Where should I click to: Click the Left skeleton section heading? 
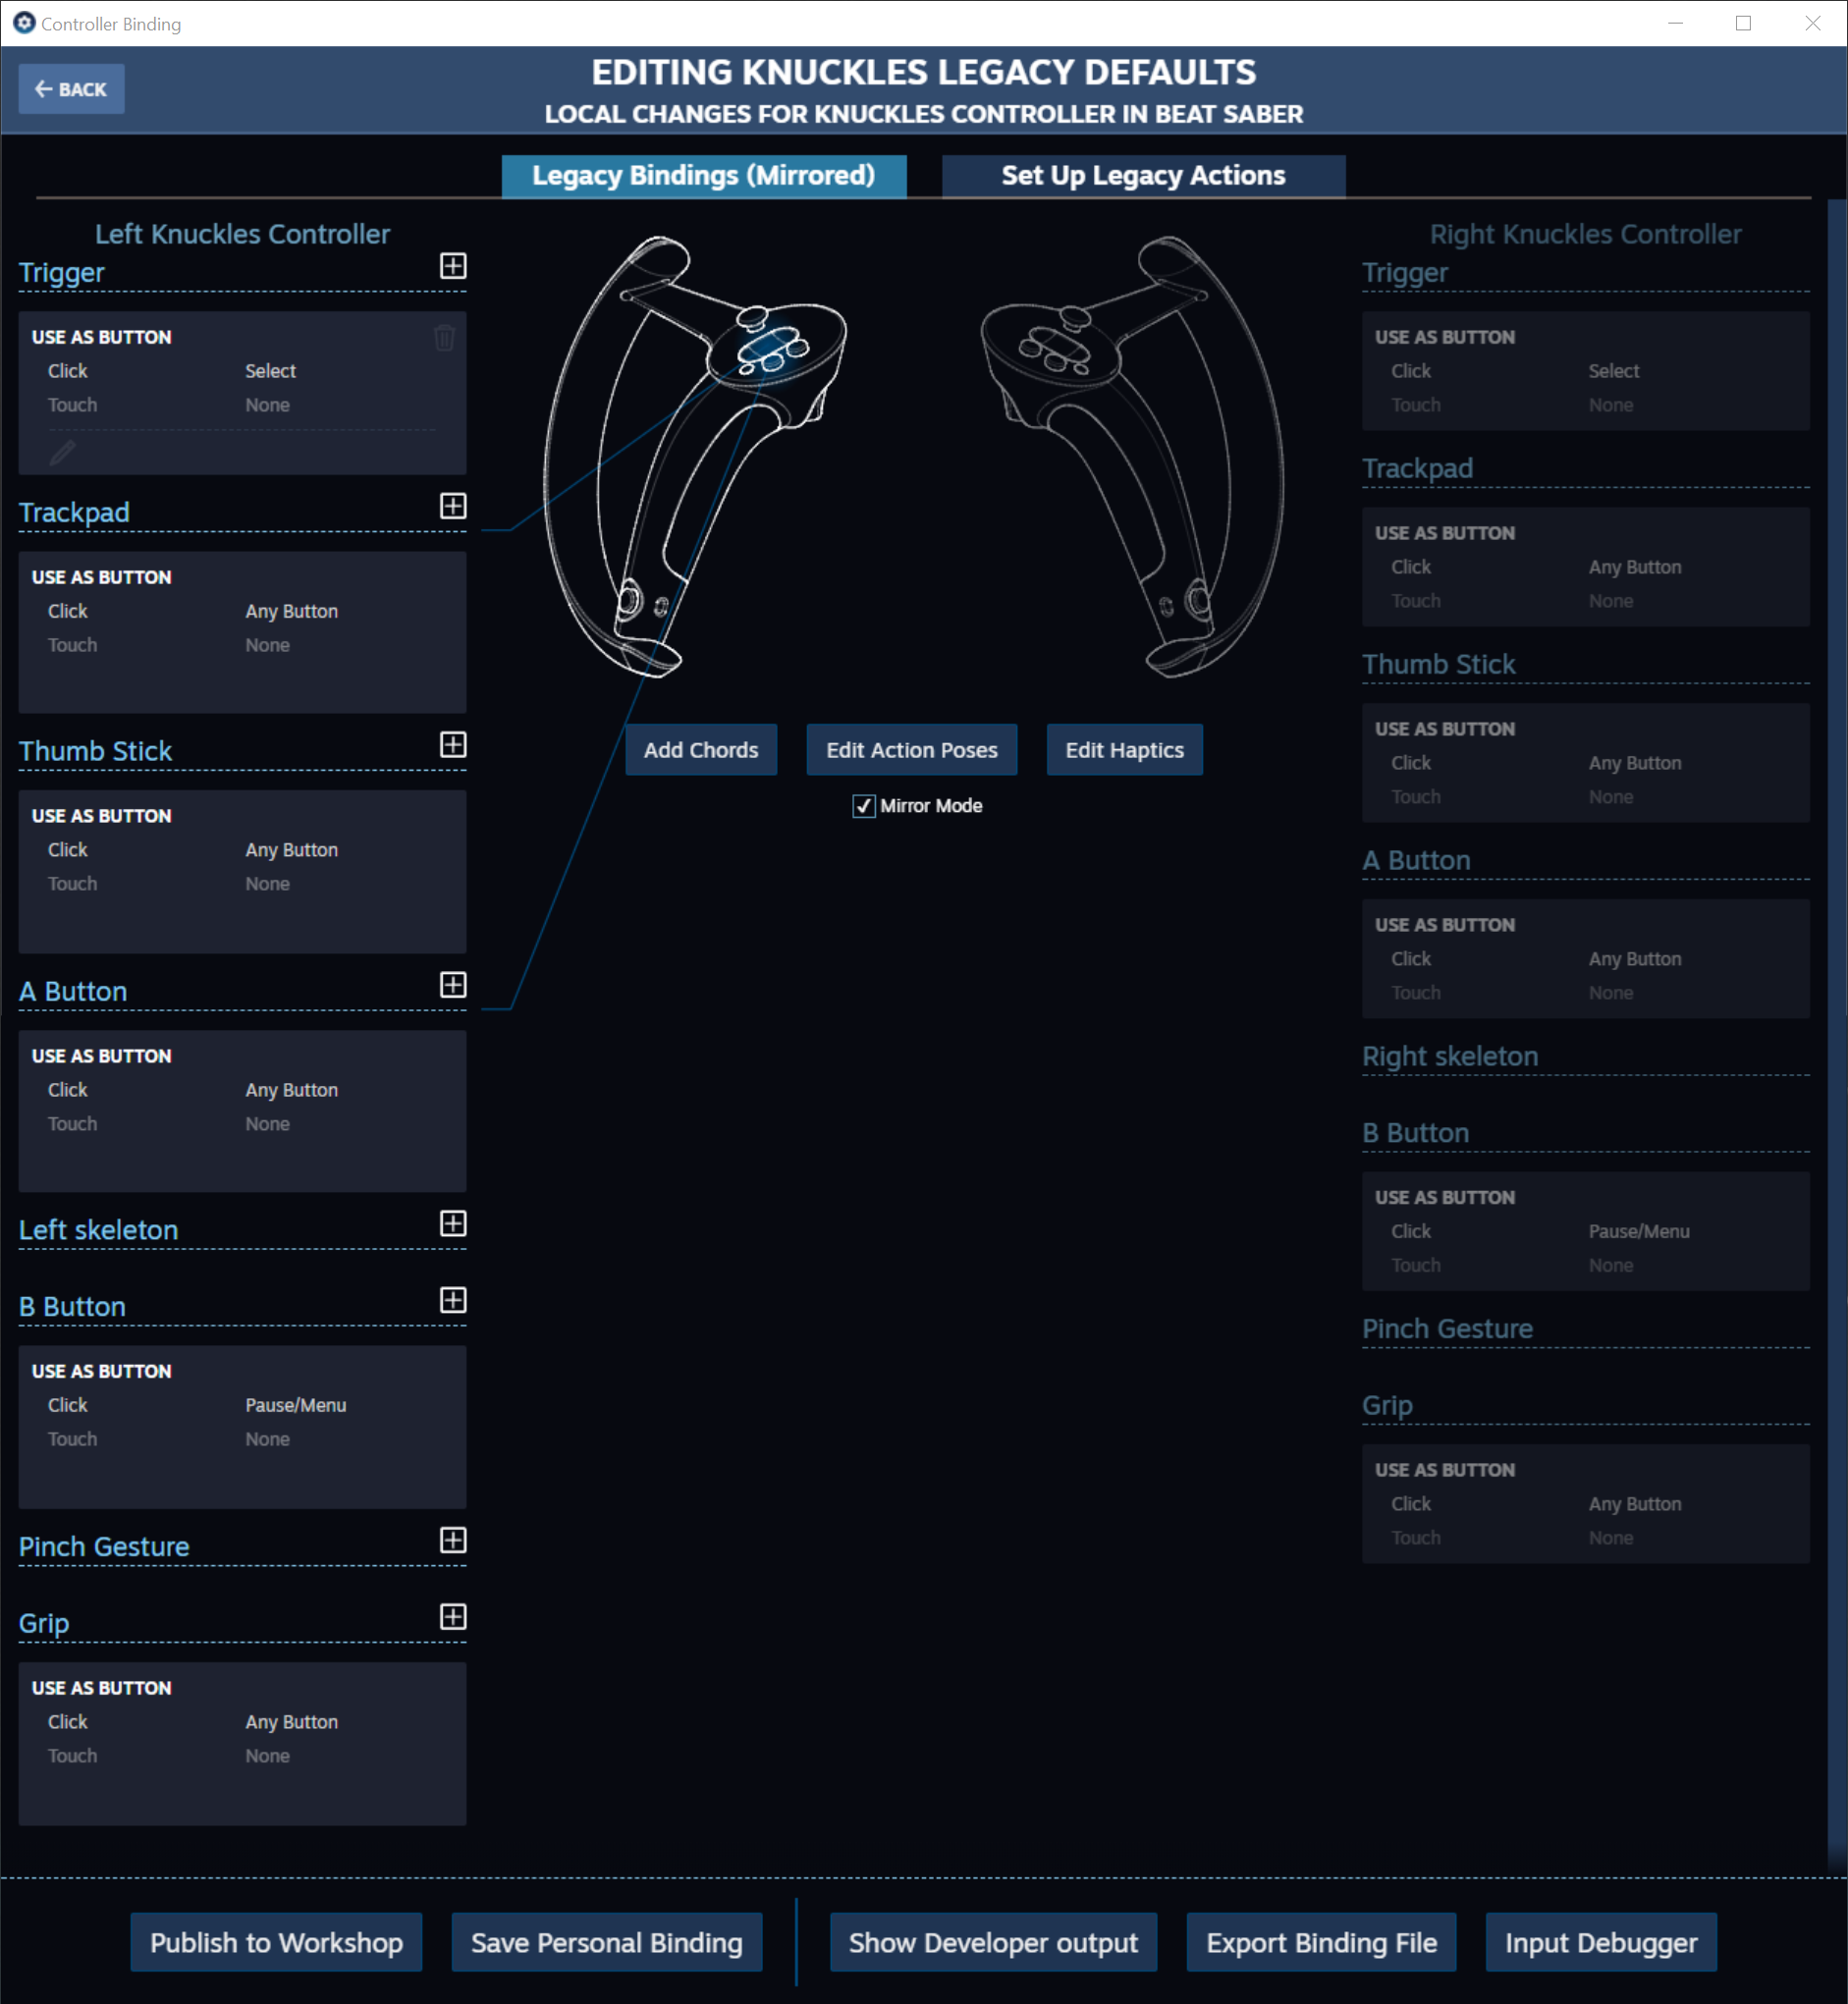(x=98, y=1231)
